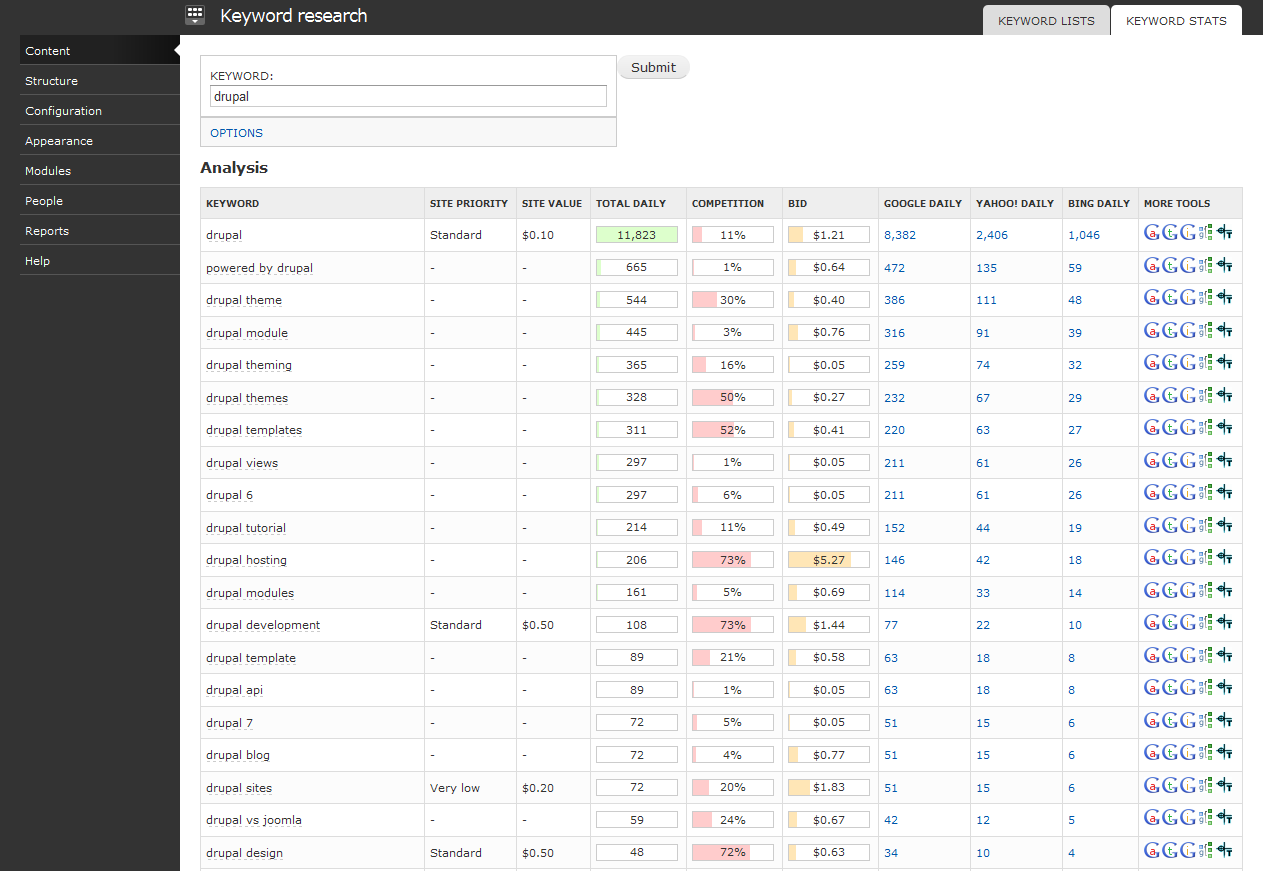1263x871 pixels.
Task: Open Google Insights icon for 'drupal theme'
Action: click(1188, 299)
